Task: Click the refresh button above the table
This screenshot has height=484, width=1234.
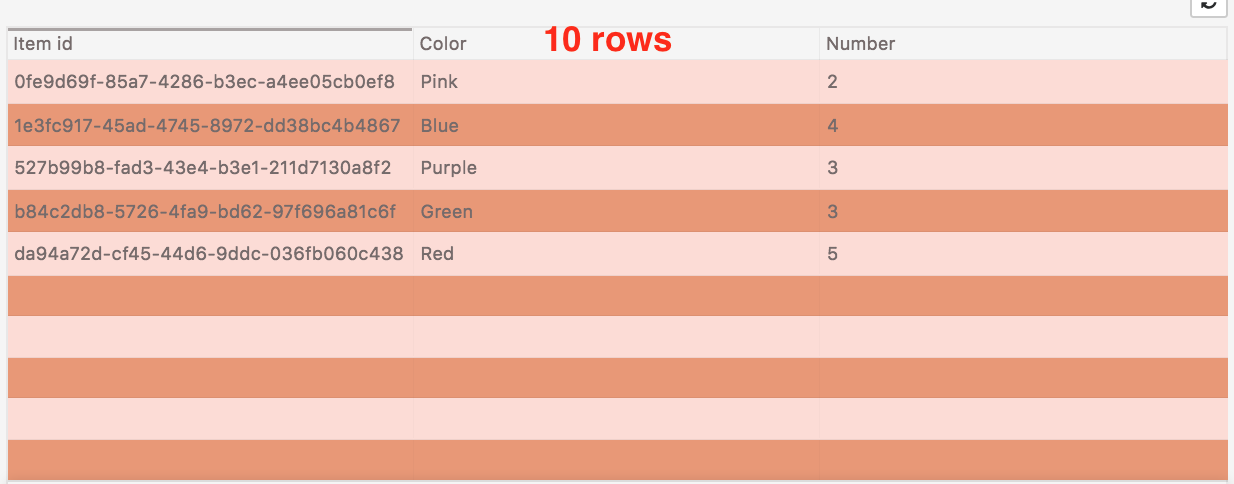Action: 1208,6
